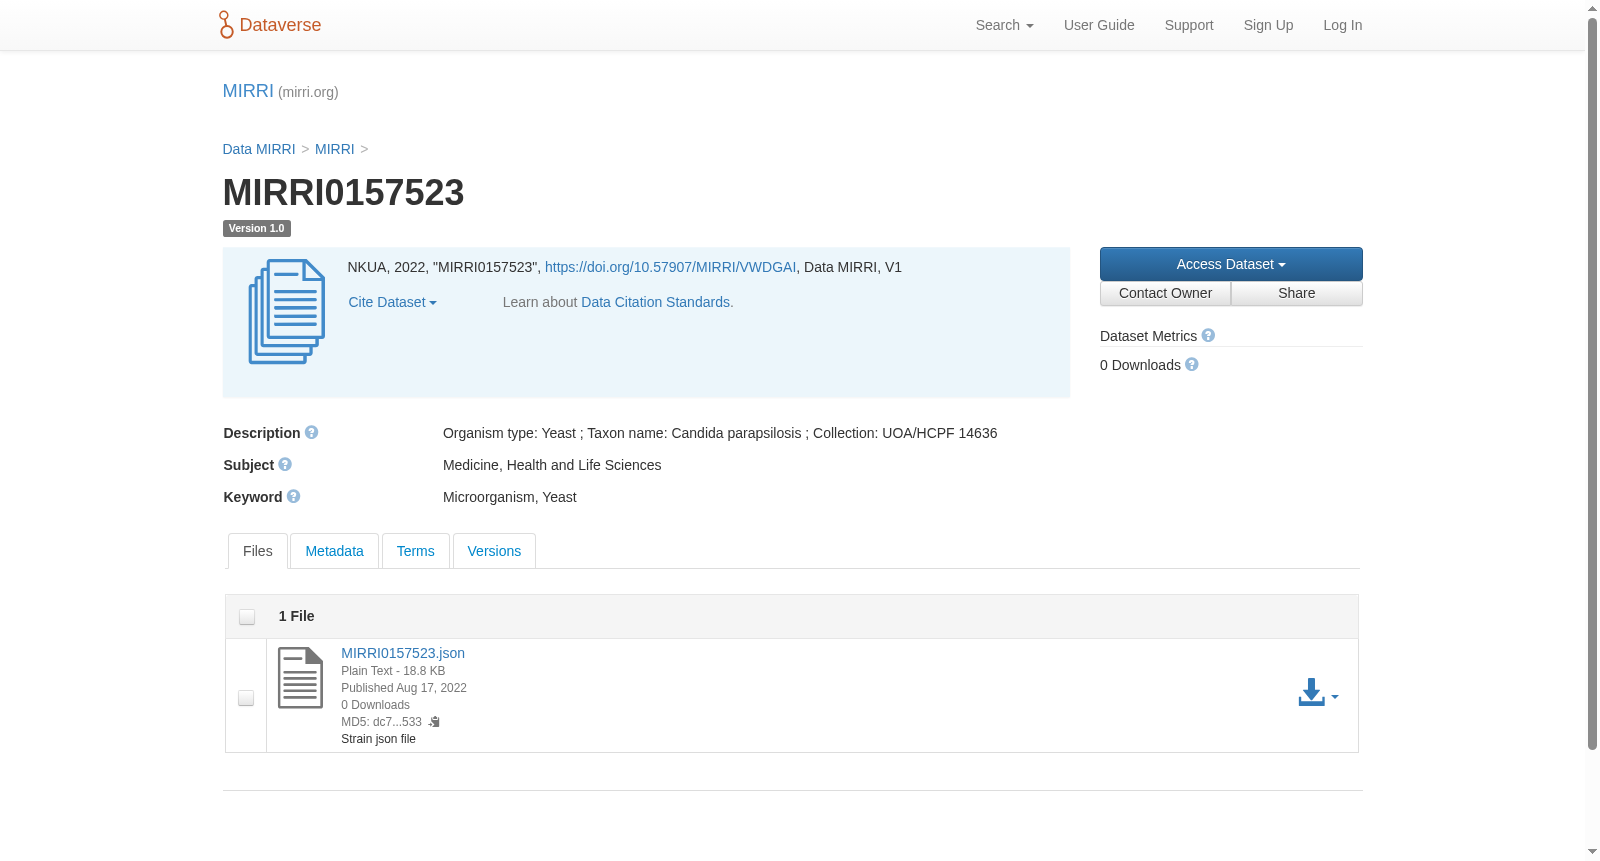Click 'Plain Text - 18.8 KB' text
Image resolution: width=1600 pixels, height=861 pixels.
(393, 671)
